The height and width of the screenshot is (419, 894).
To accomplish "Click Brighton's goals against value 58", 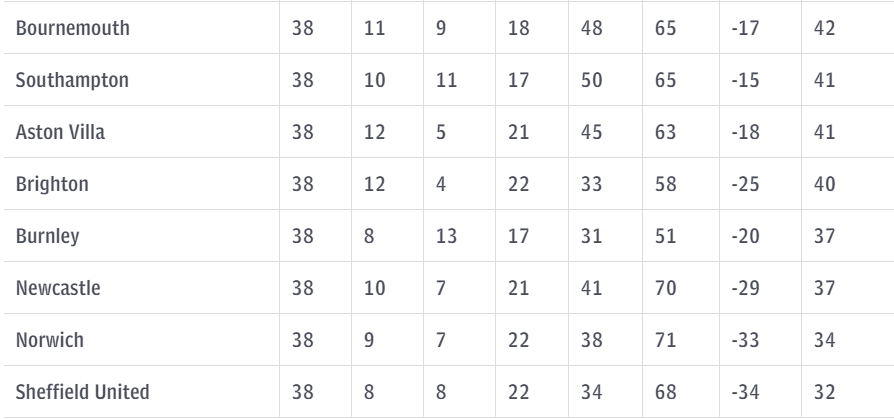I will pos(665,184).
